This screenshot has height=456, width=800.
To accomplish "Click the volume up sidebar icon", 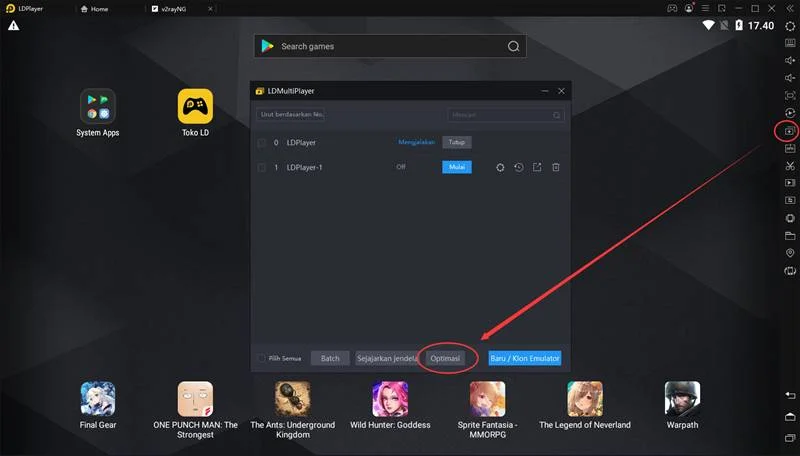I will pos(790,60).
